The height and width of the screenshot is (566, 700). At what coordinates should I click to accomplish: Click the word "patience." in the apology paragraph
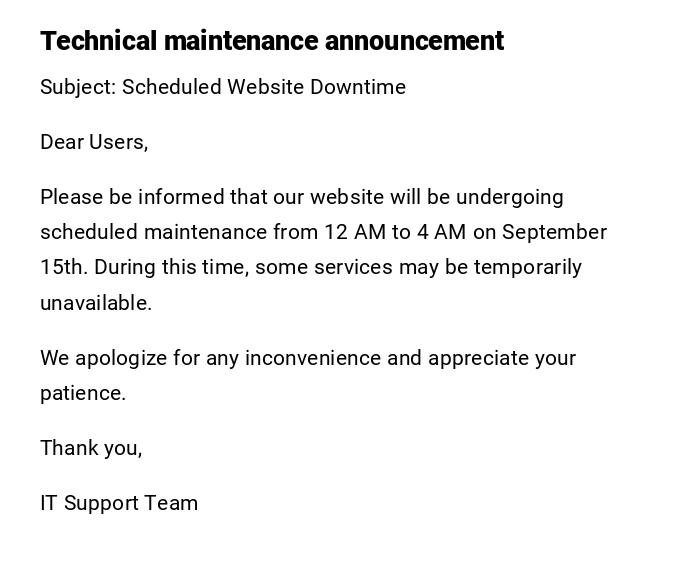pos(83,393)
